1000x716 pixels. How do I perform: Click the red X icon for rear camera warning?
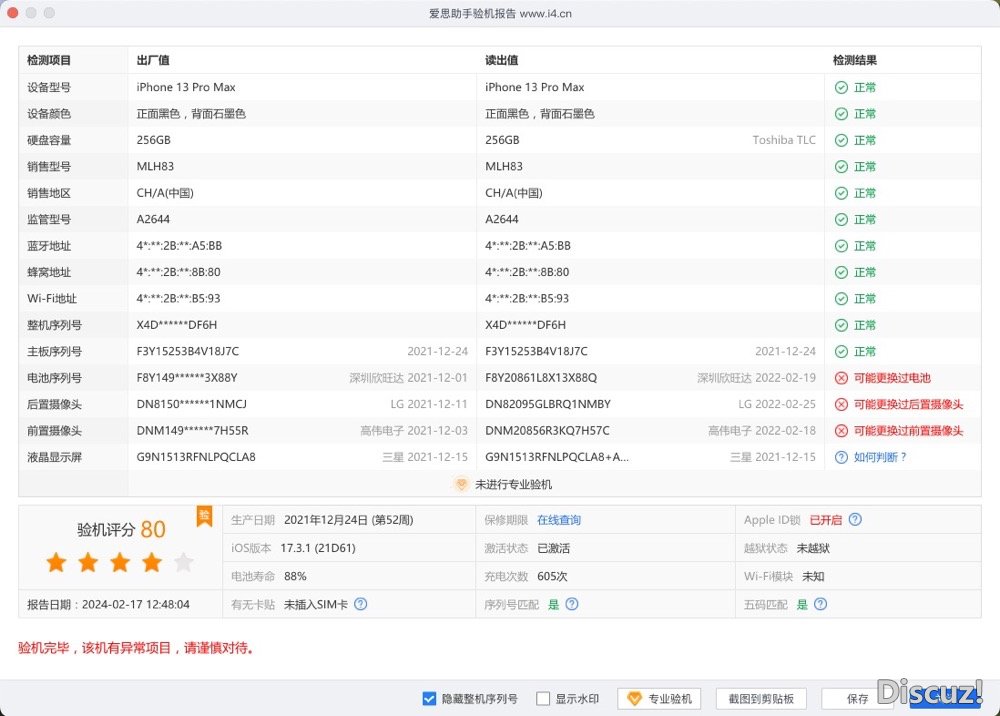[x=841, y=404]
